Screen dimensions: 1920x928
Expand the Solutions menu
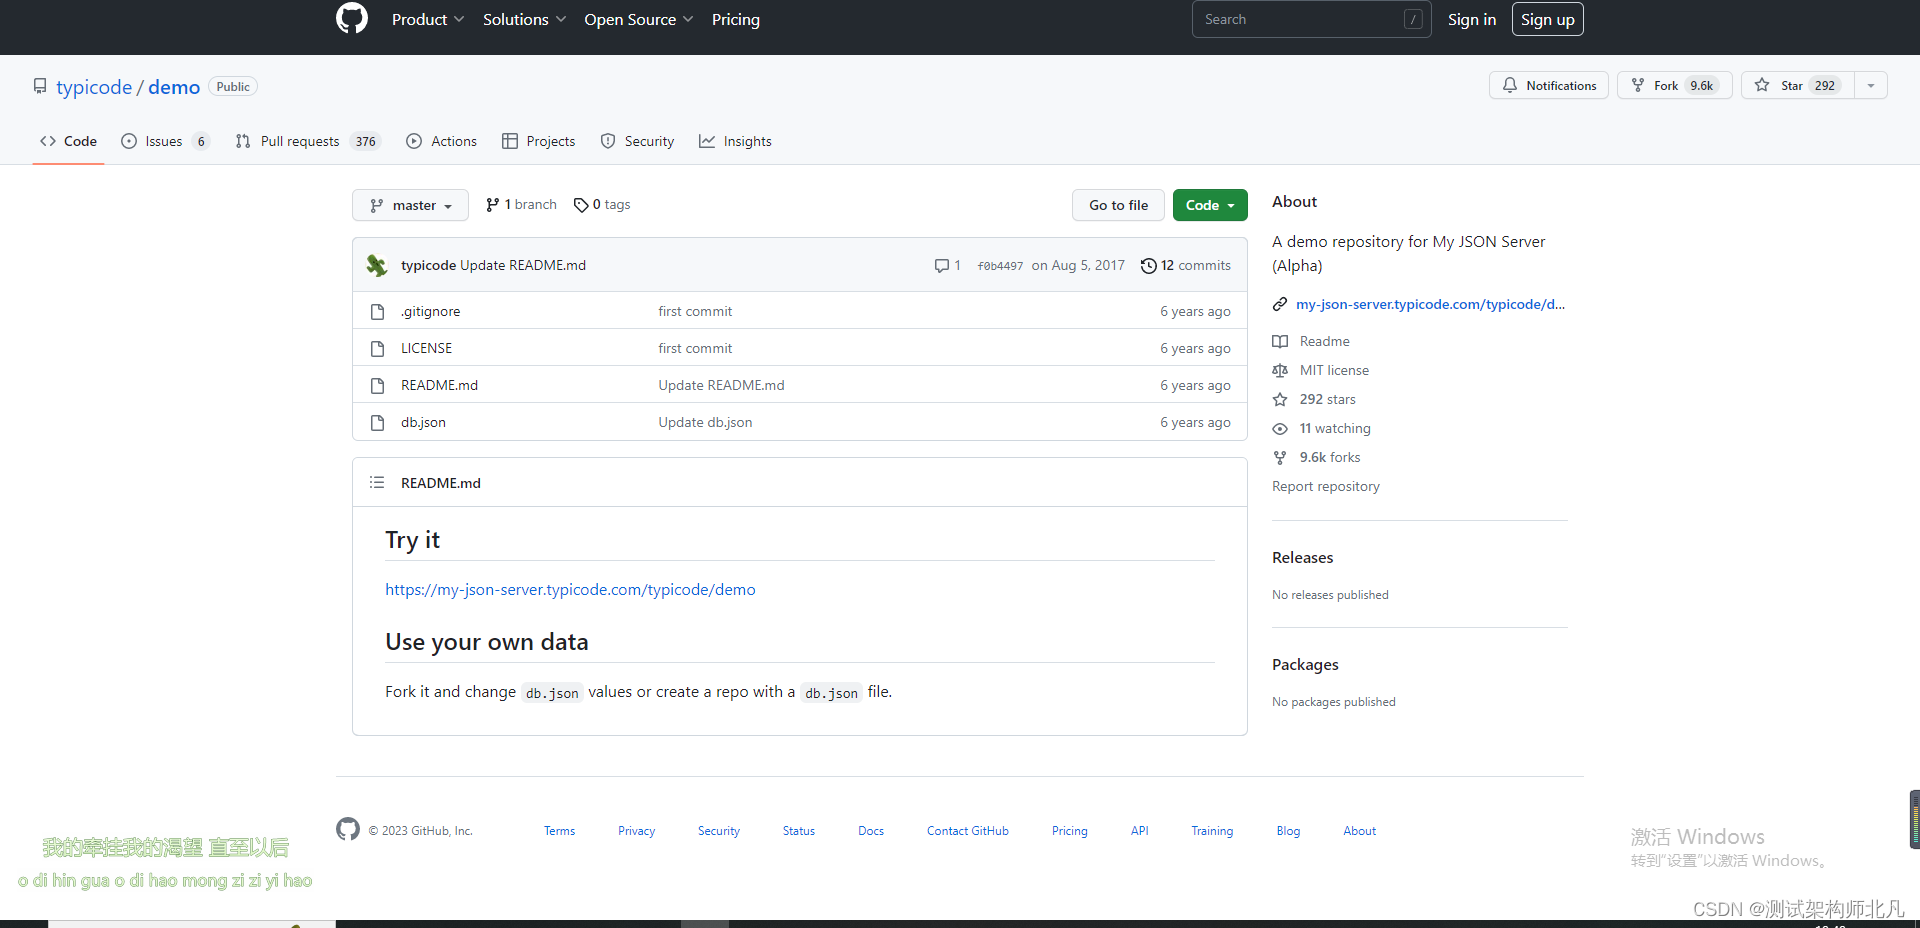click(x=524, y=19)
